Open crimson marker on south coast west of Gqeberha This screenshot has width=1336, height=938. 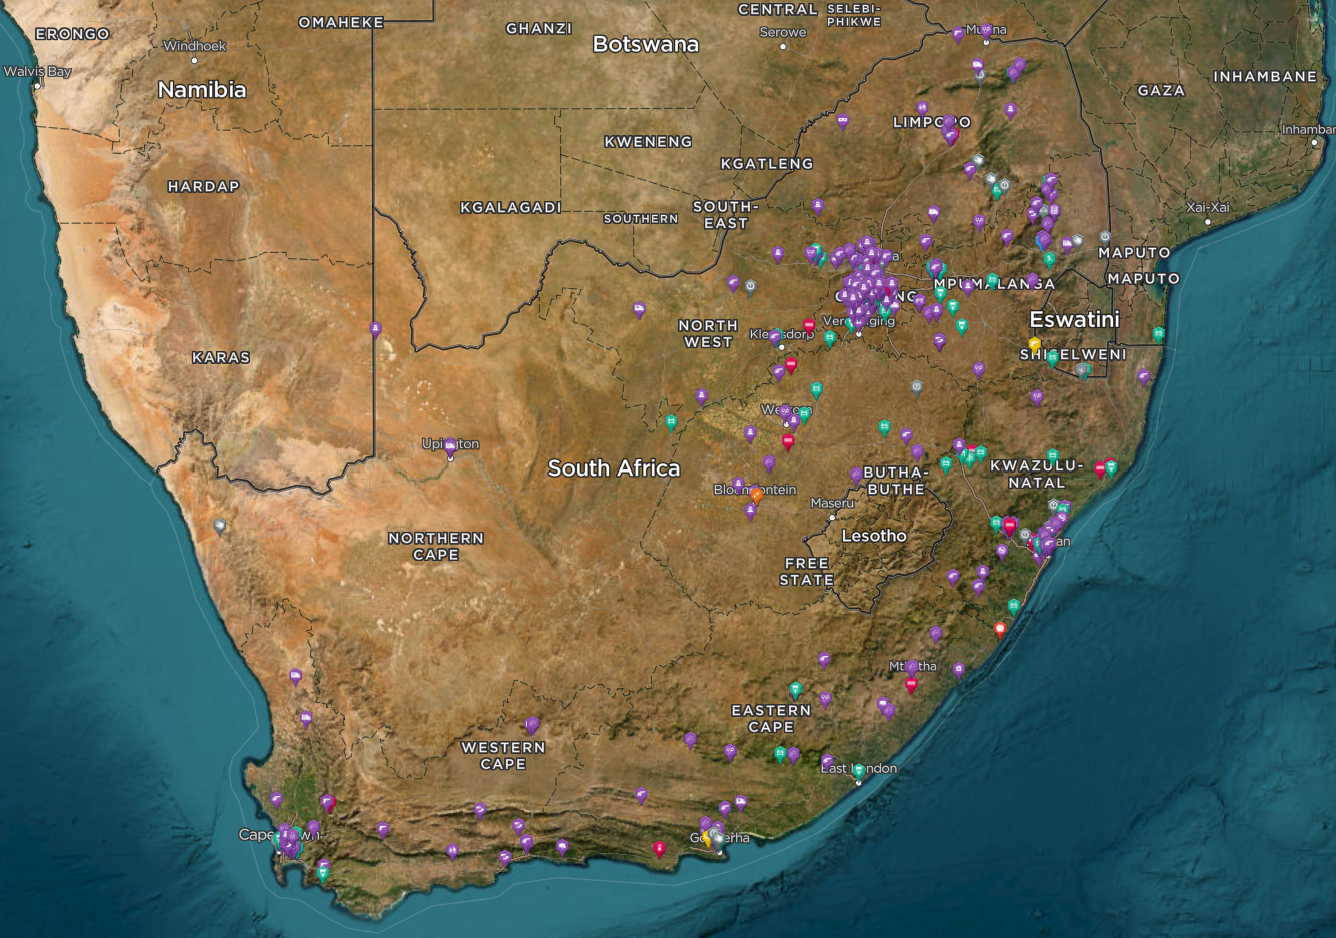659,849
